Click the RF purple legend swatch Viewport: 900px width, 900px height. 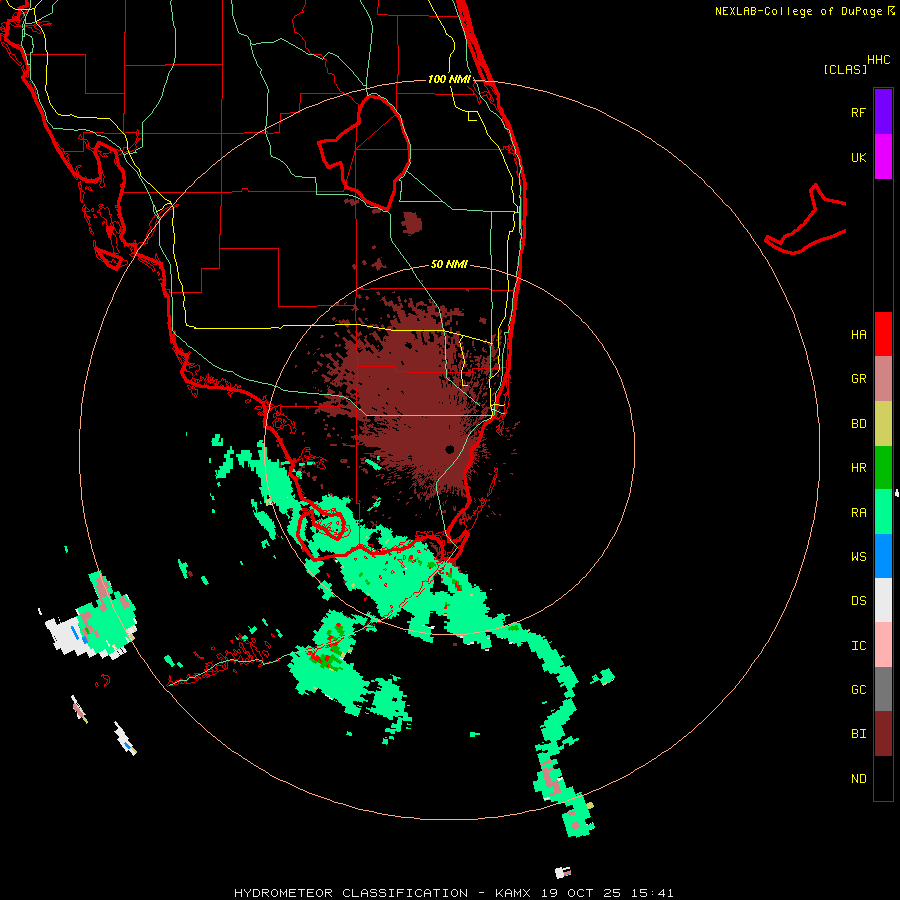point(883,112)
